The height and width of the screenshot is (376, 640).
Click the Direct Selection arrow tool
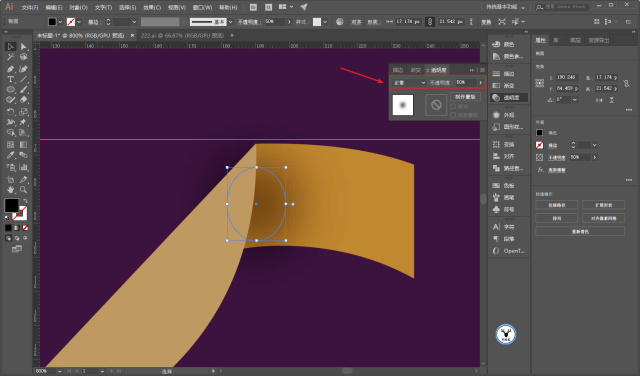tap(23, 47)
